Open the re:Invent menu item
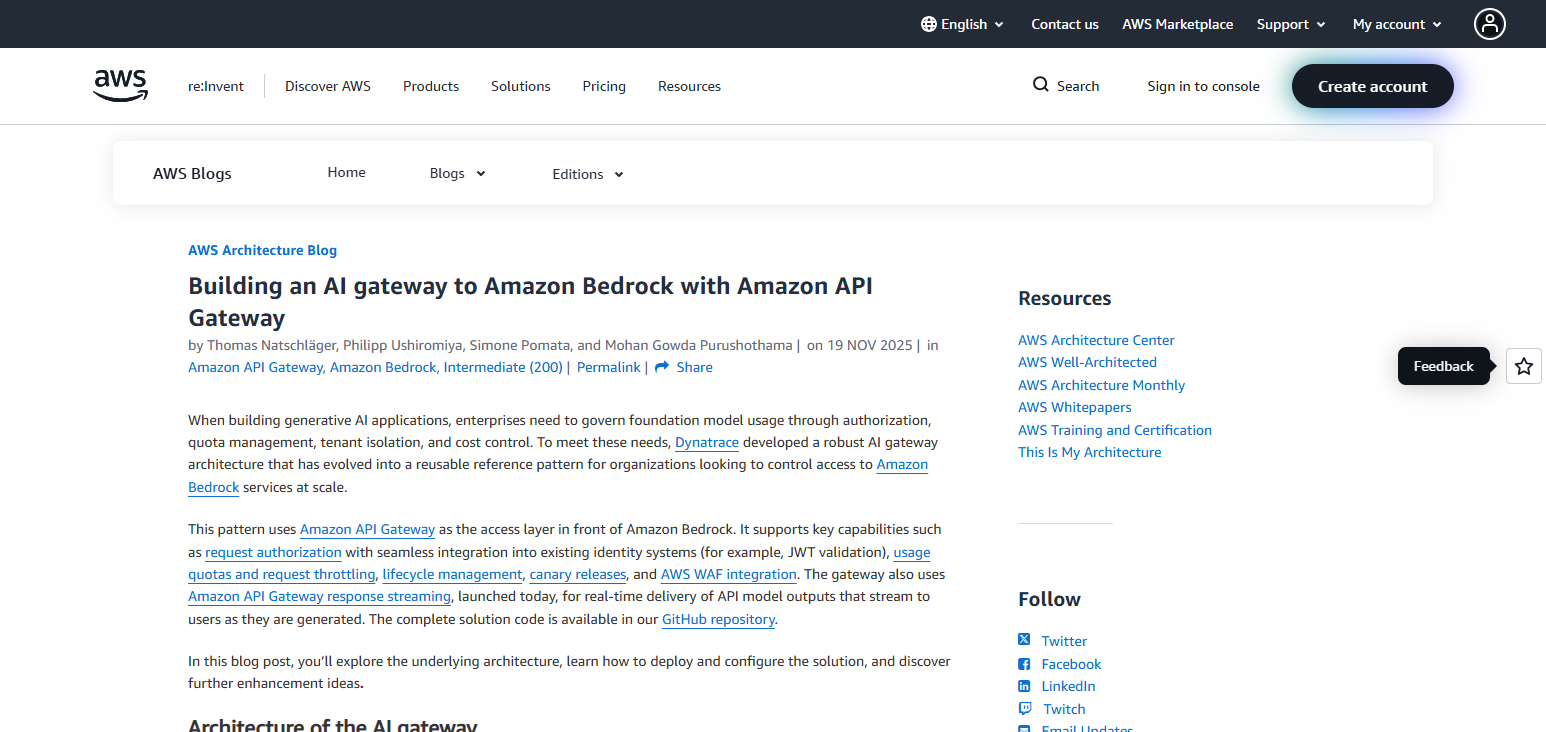This screenshot has width=1546, height=732. [x=216, y=86]
